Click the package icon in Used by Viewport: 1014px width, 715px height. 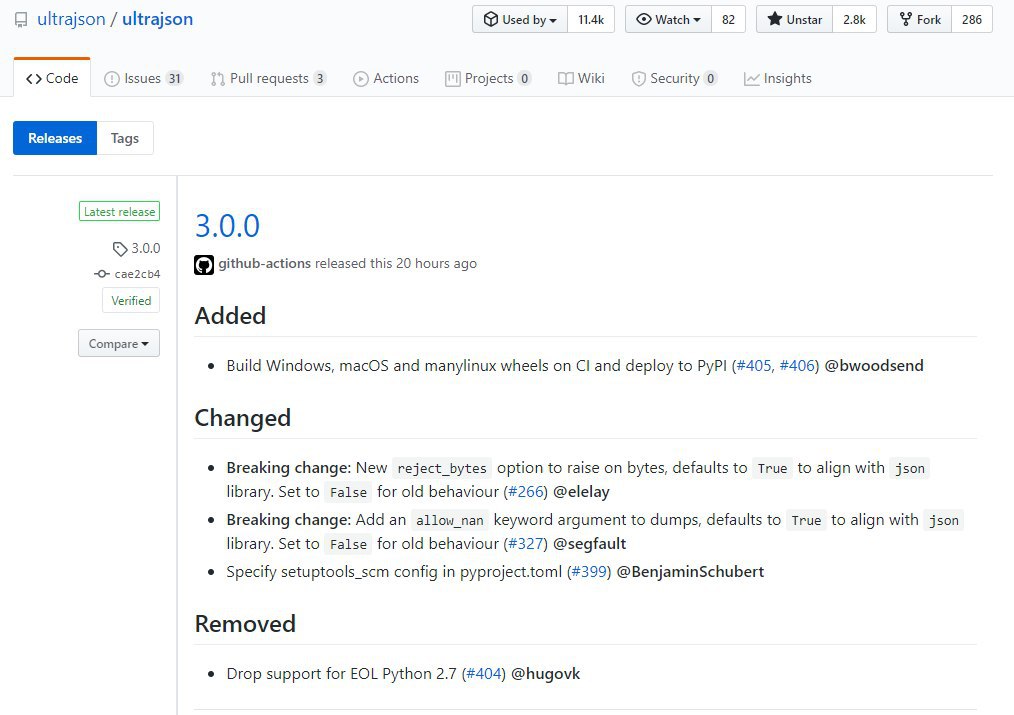tap(491, 19)
